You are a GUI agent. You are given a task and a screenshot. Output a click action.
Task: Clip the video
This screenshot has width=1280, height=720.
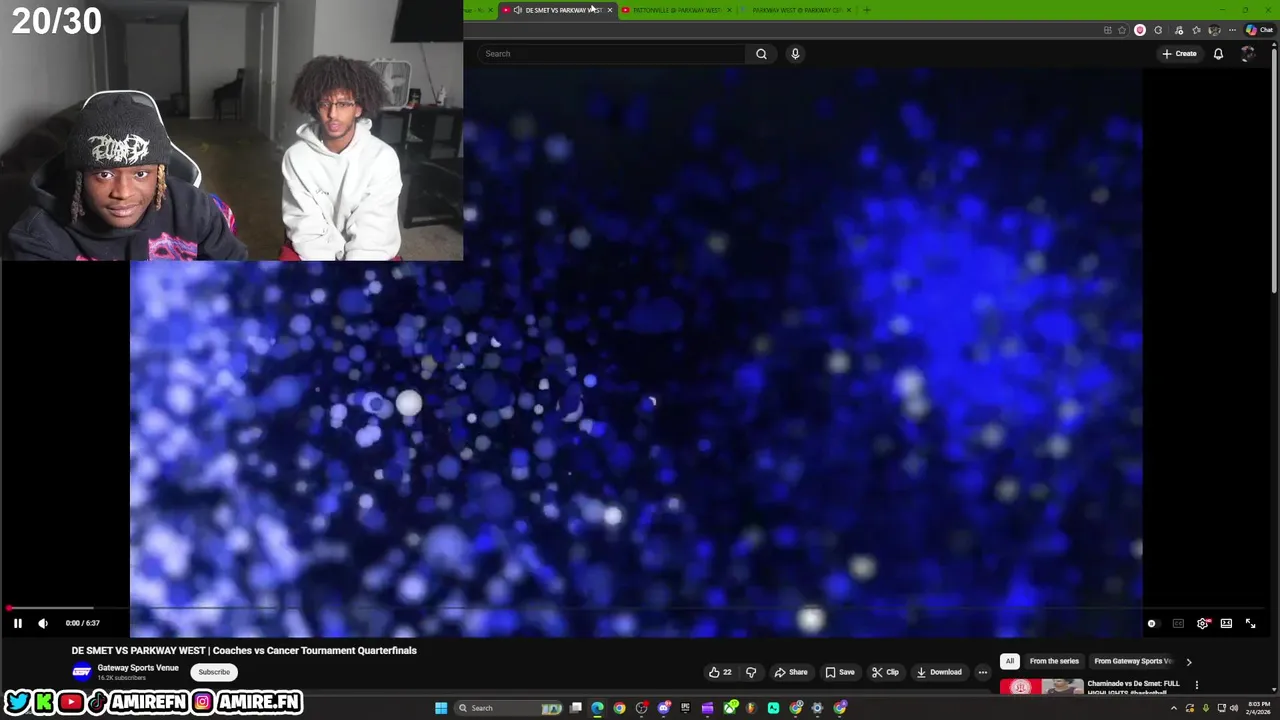click(885, 672)
